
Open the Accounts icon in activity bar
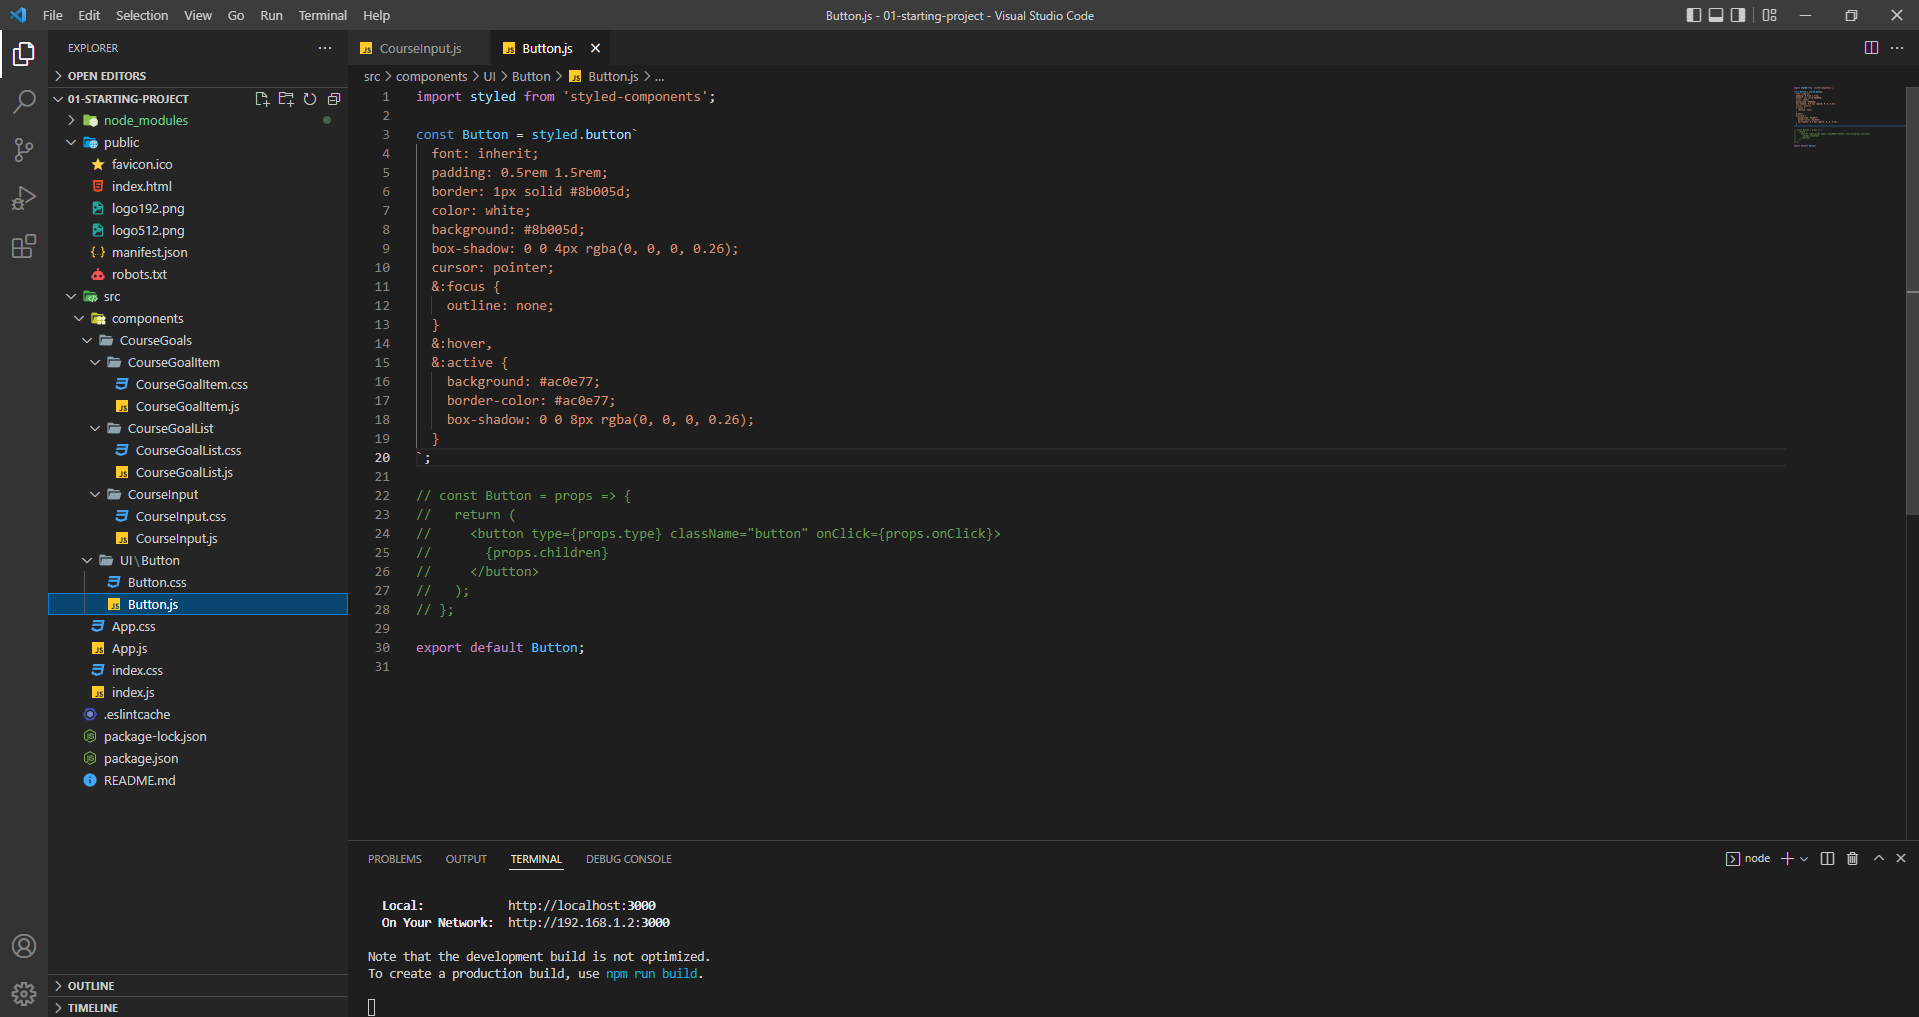pyautogui.click(x=24, y=946)
